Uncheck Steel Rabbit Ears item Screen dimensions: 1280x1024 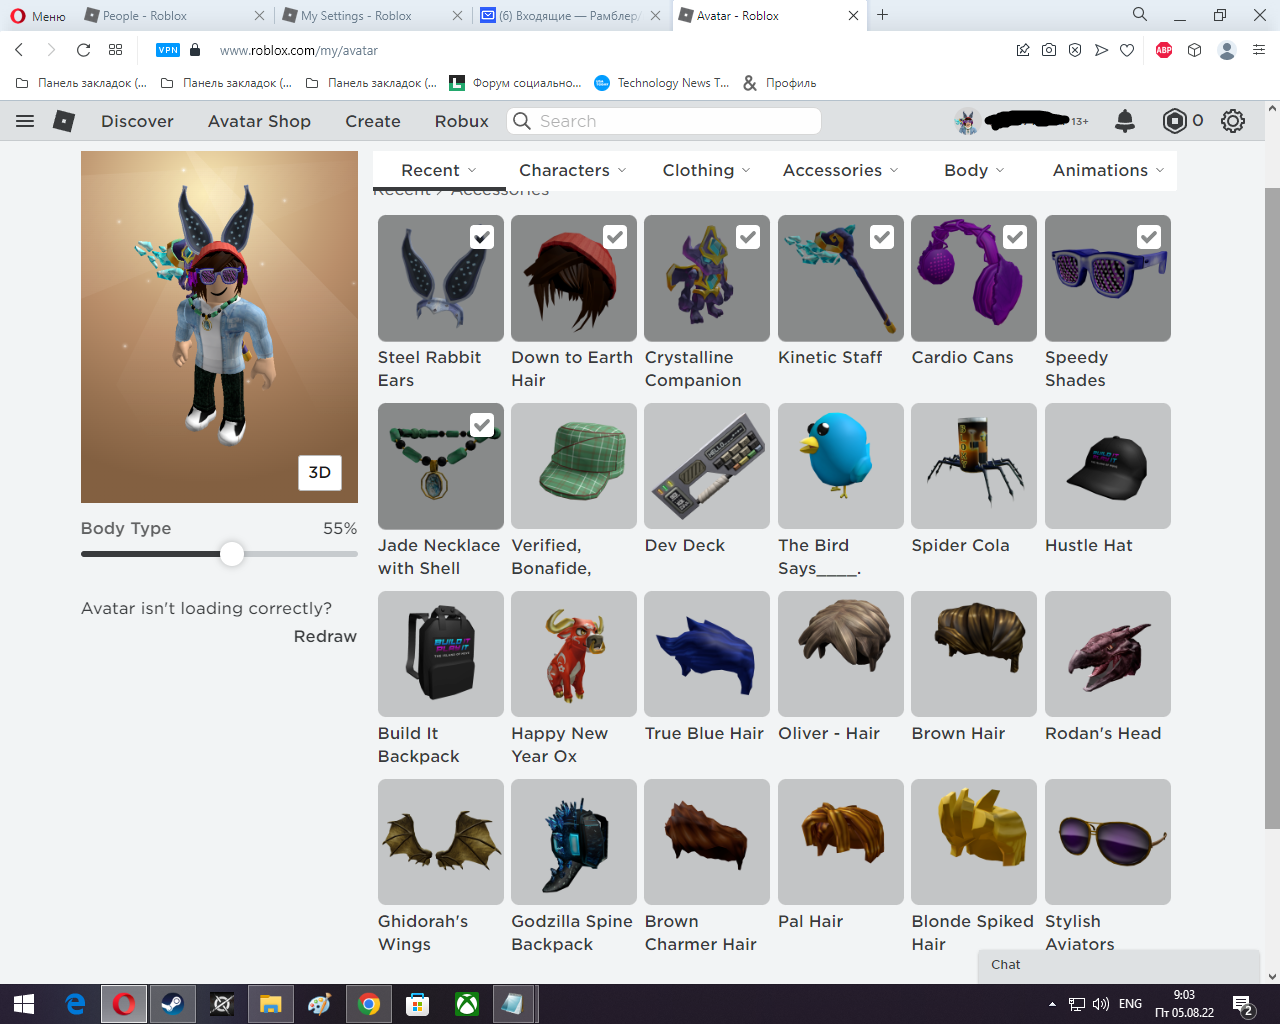[481, 237]
